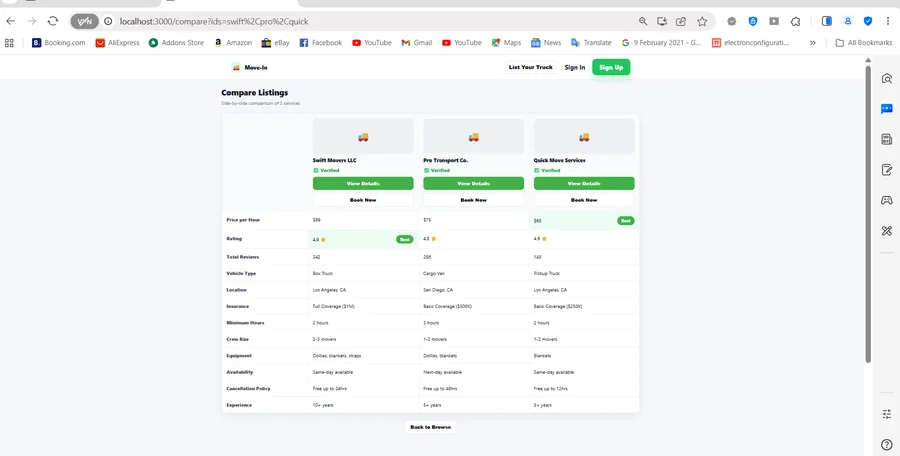
Task: Share this page via the share icon
Action: 681,21
